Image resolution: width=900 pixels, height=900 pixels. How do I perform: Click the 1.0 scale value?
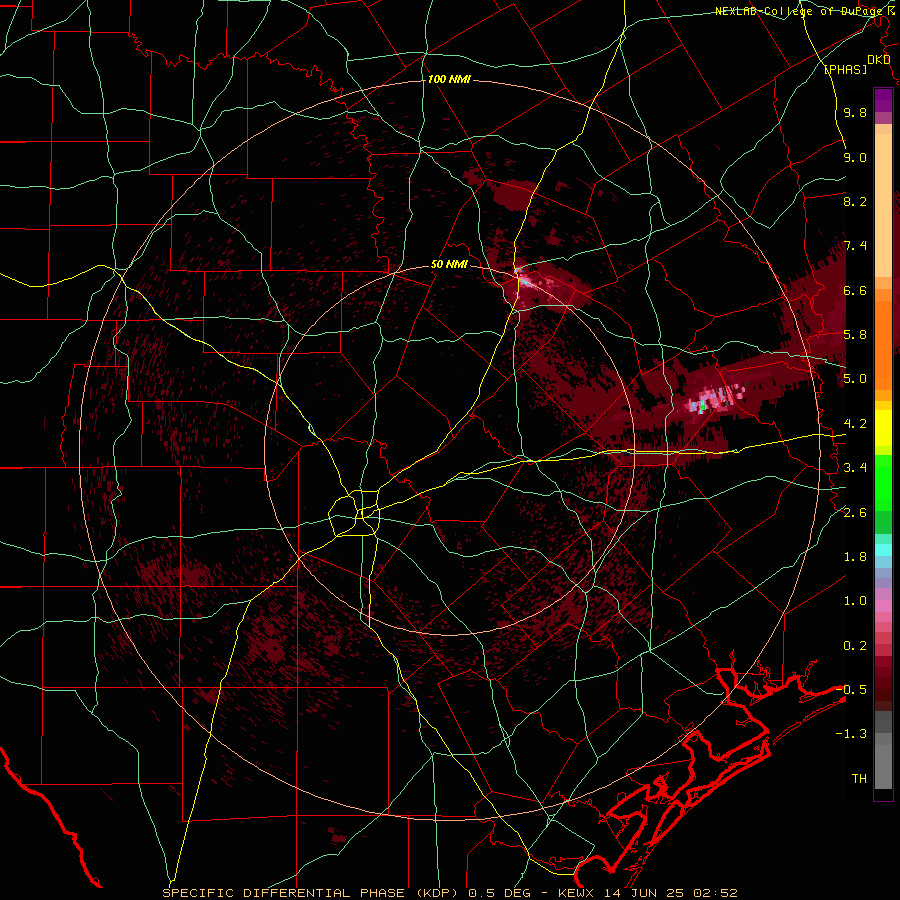click(x=855, y=601)
